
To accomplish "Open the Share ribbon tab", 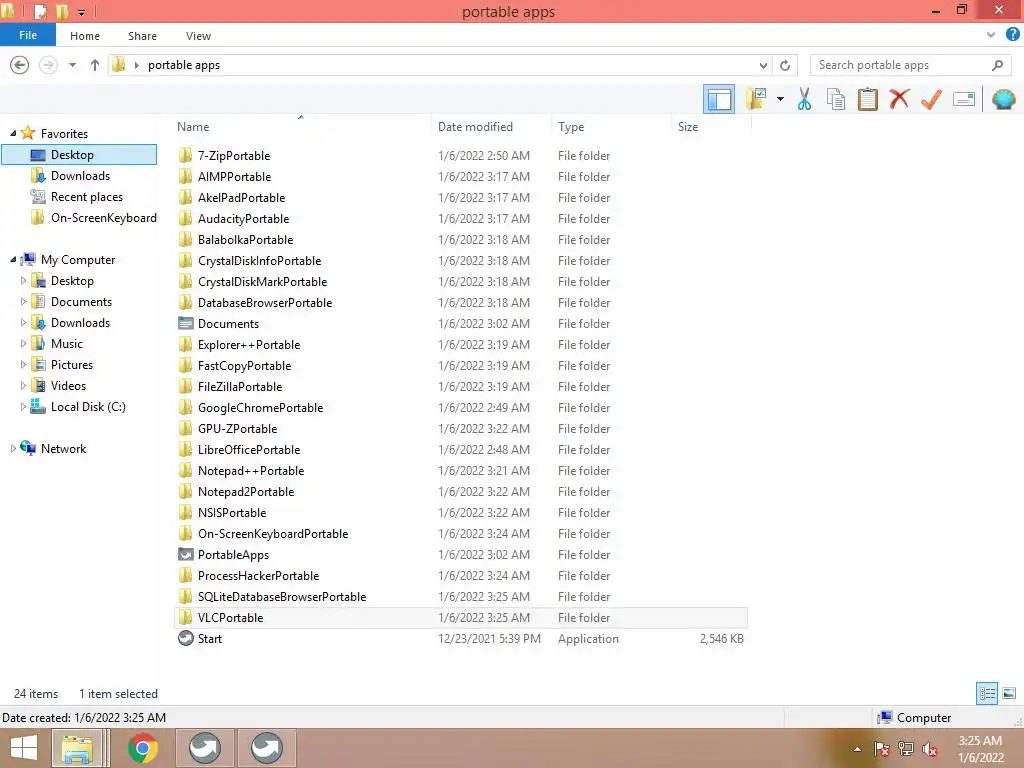I will click(142, 36).
